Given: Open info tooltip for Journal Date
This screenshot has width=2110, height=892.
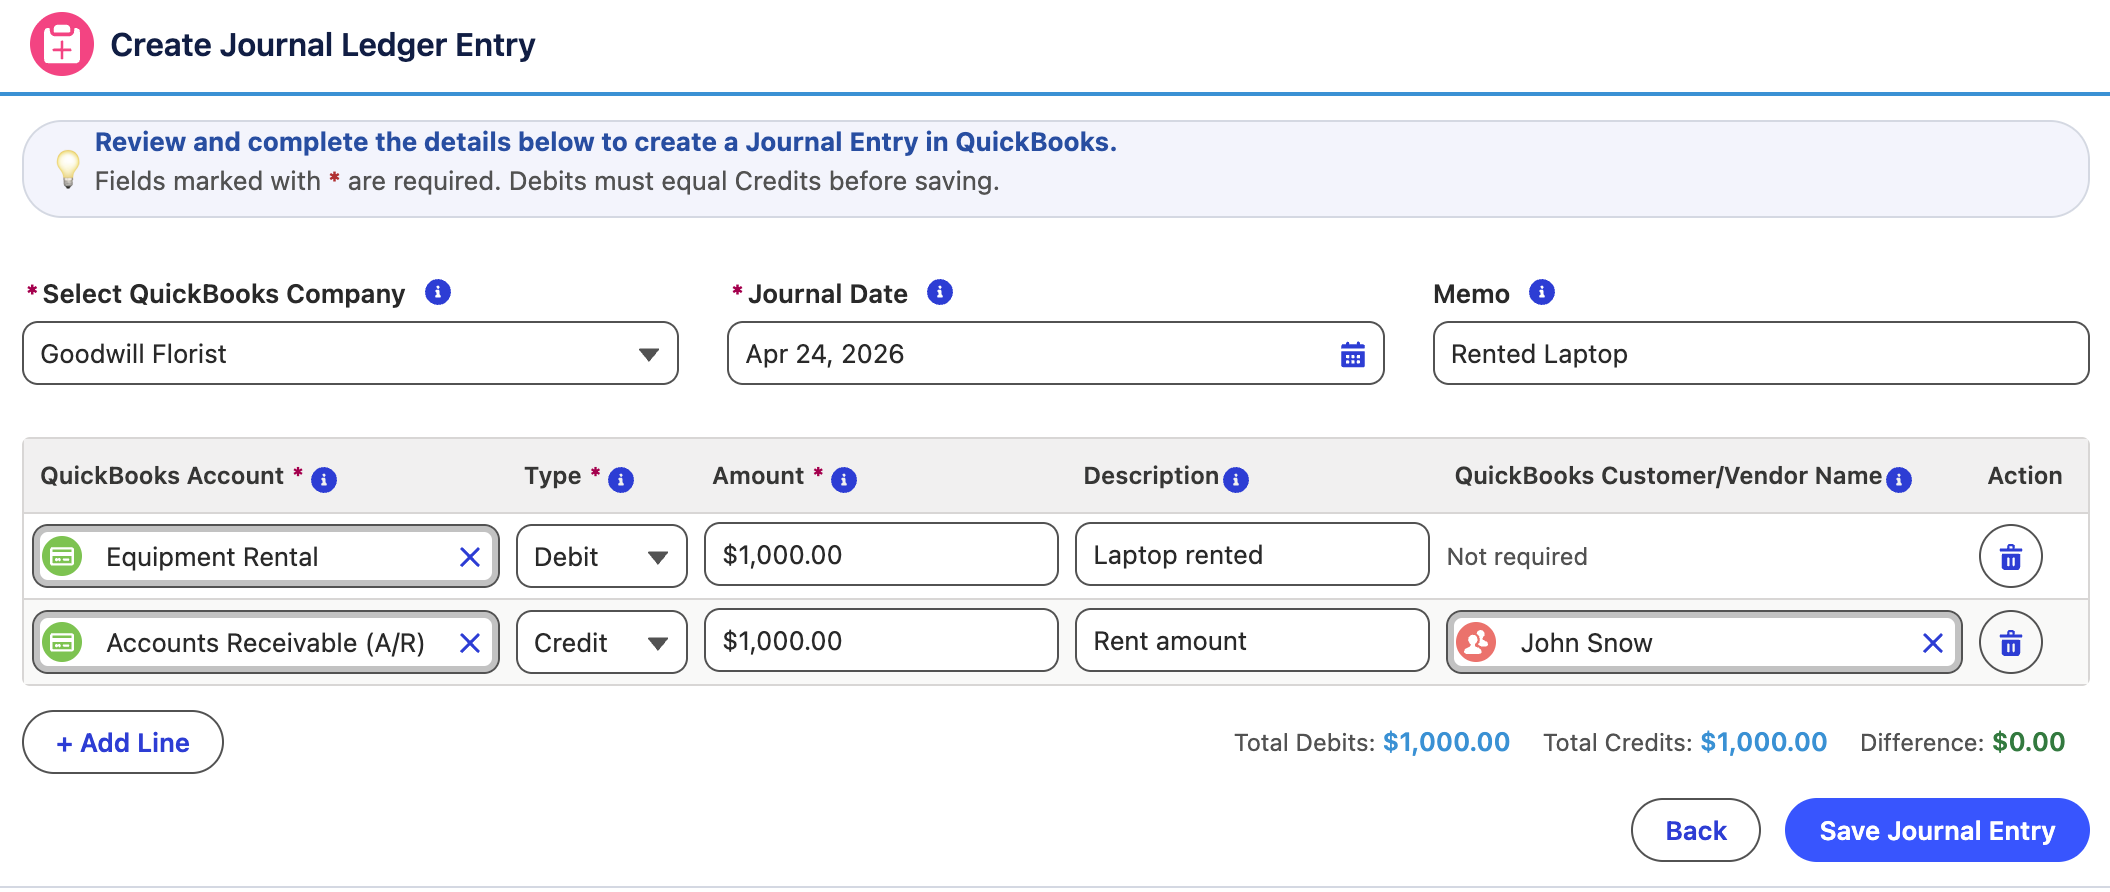Looking at the screenshot, I should click(x=940, y=292).
